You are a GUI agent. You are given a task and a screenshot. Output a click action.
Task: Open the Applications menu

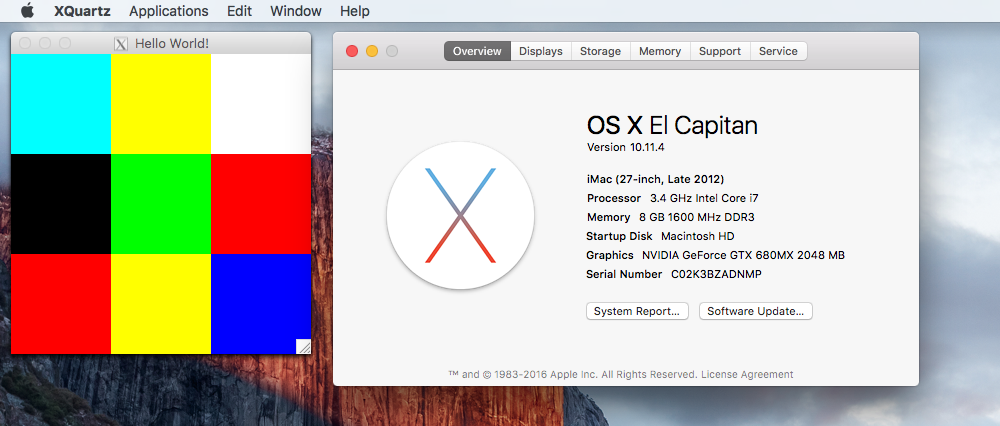point(168,11)
